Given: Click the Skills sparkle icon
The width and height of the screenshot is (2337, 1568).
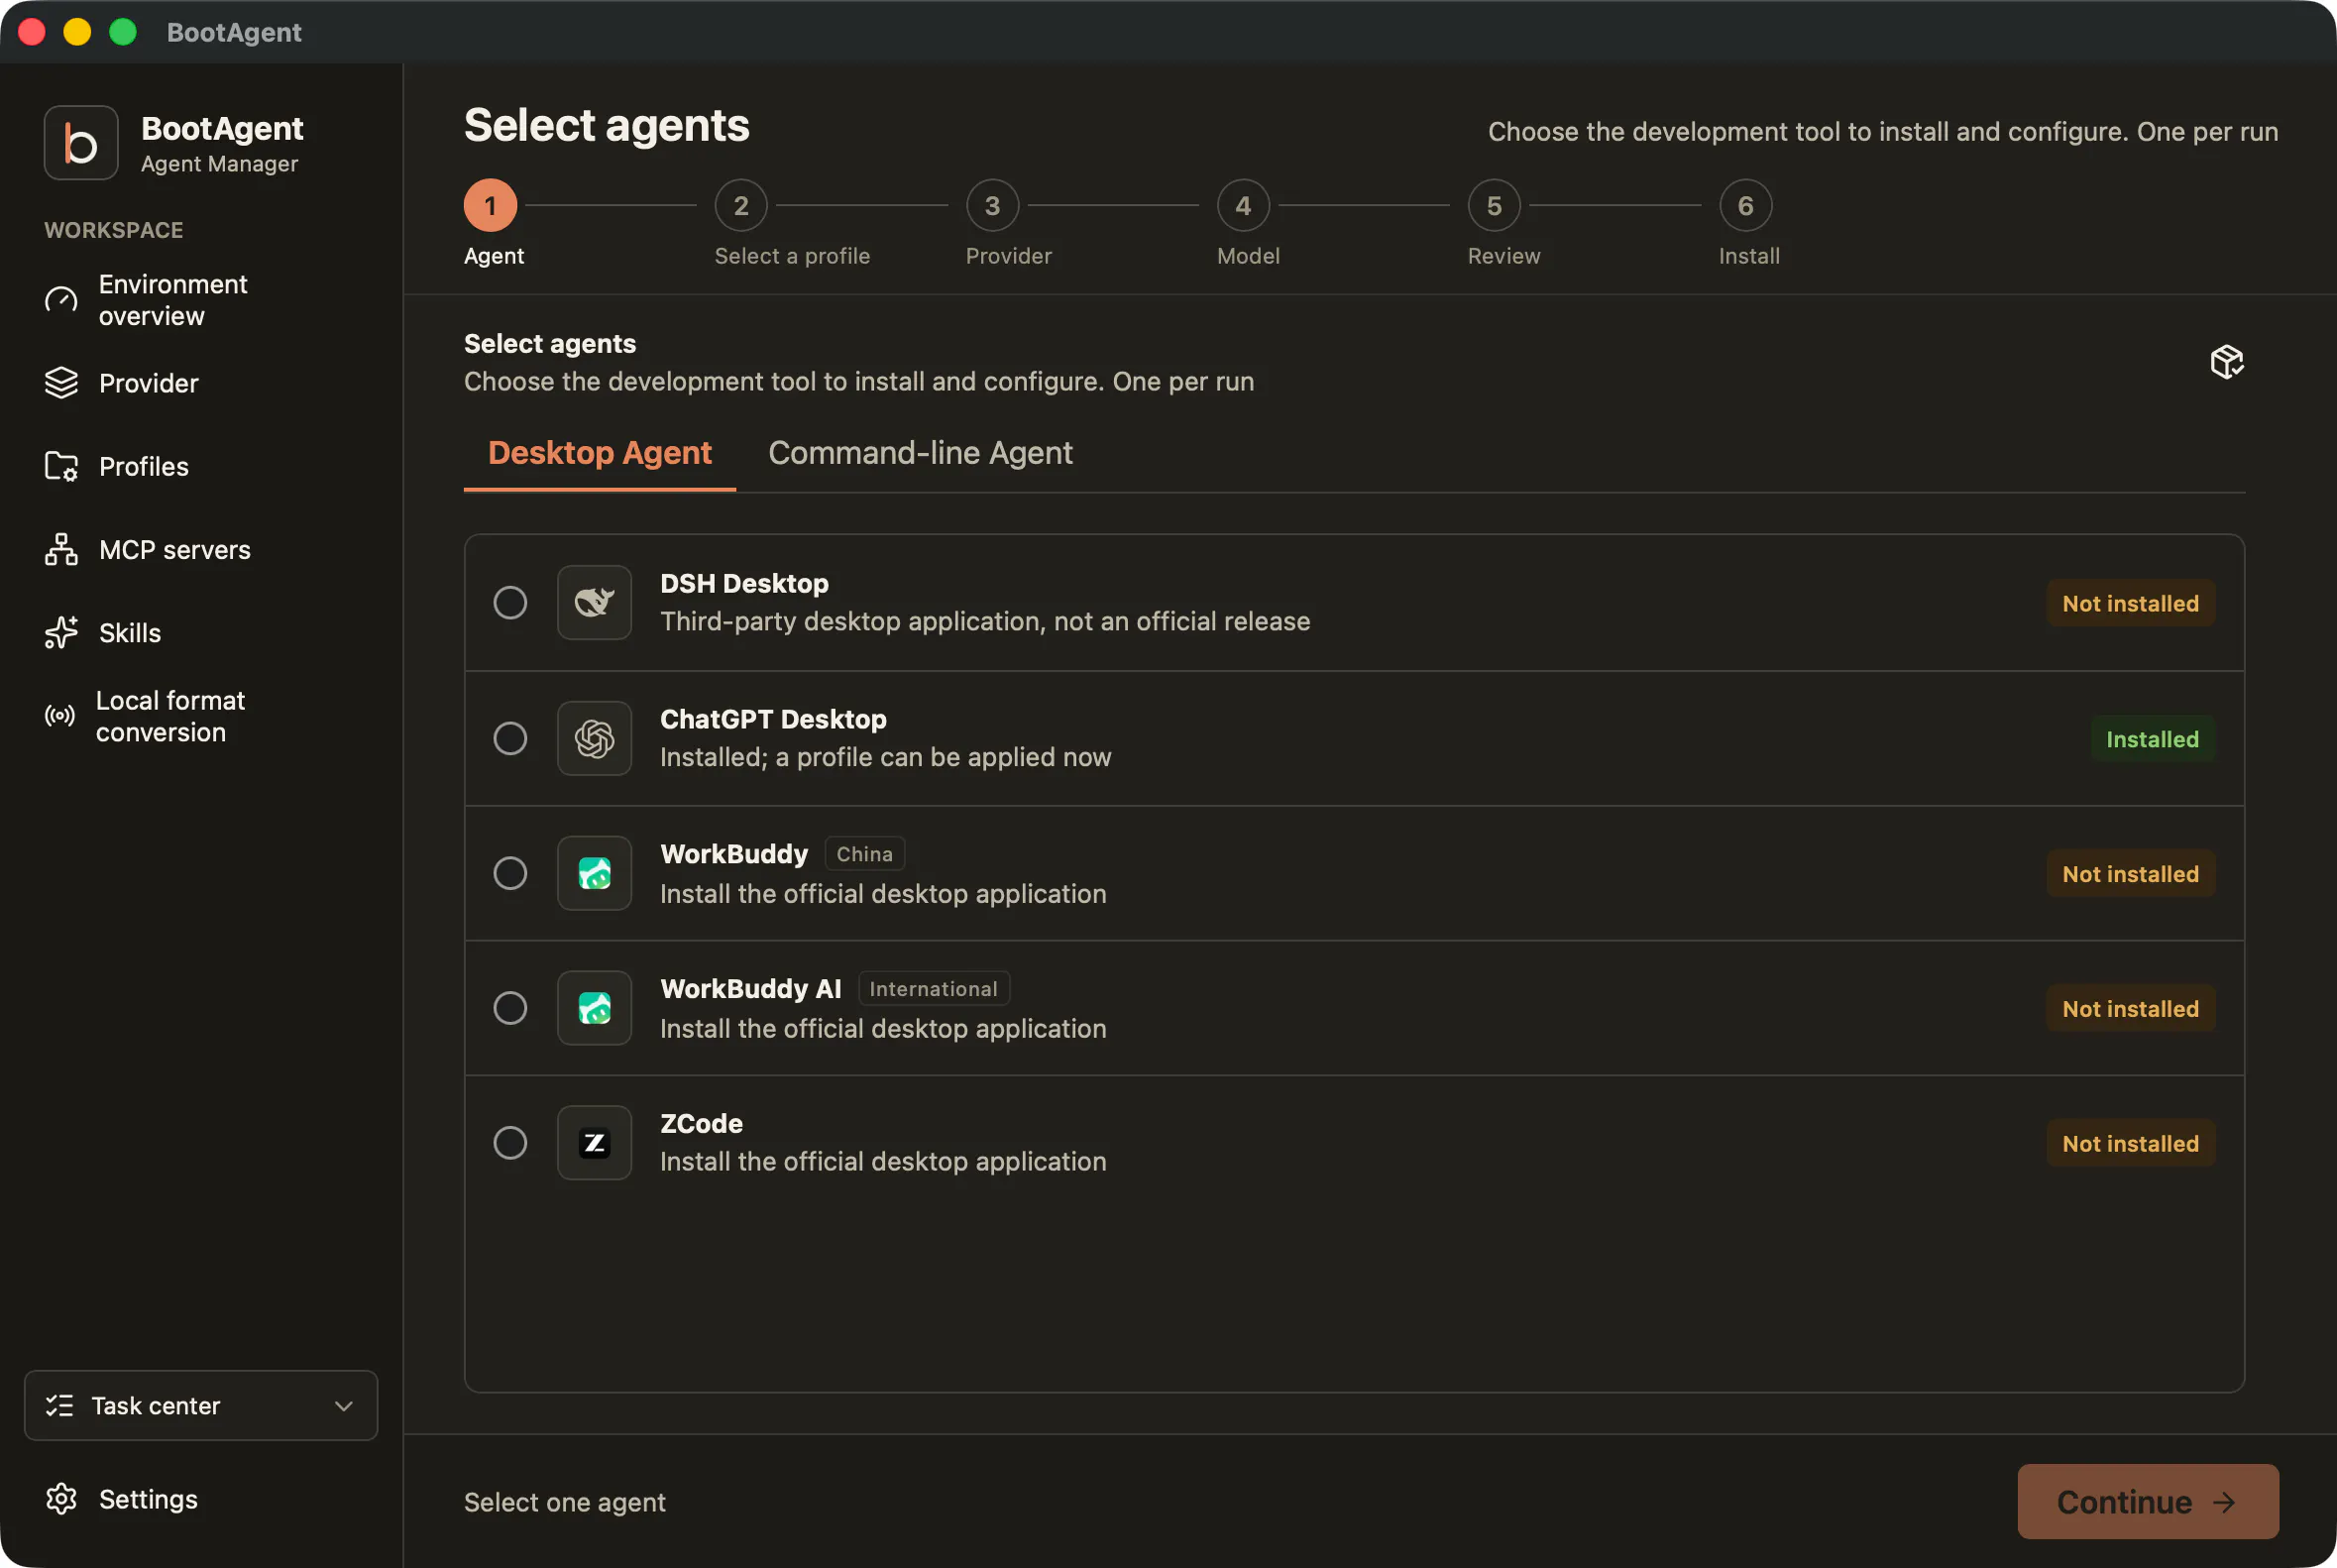Looking at the screenshot, I should pos(61,632).
